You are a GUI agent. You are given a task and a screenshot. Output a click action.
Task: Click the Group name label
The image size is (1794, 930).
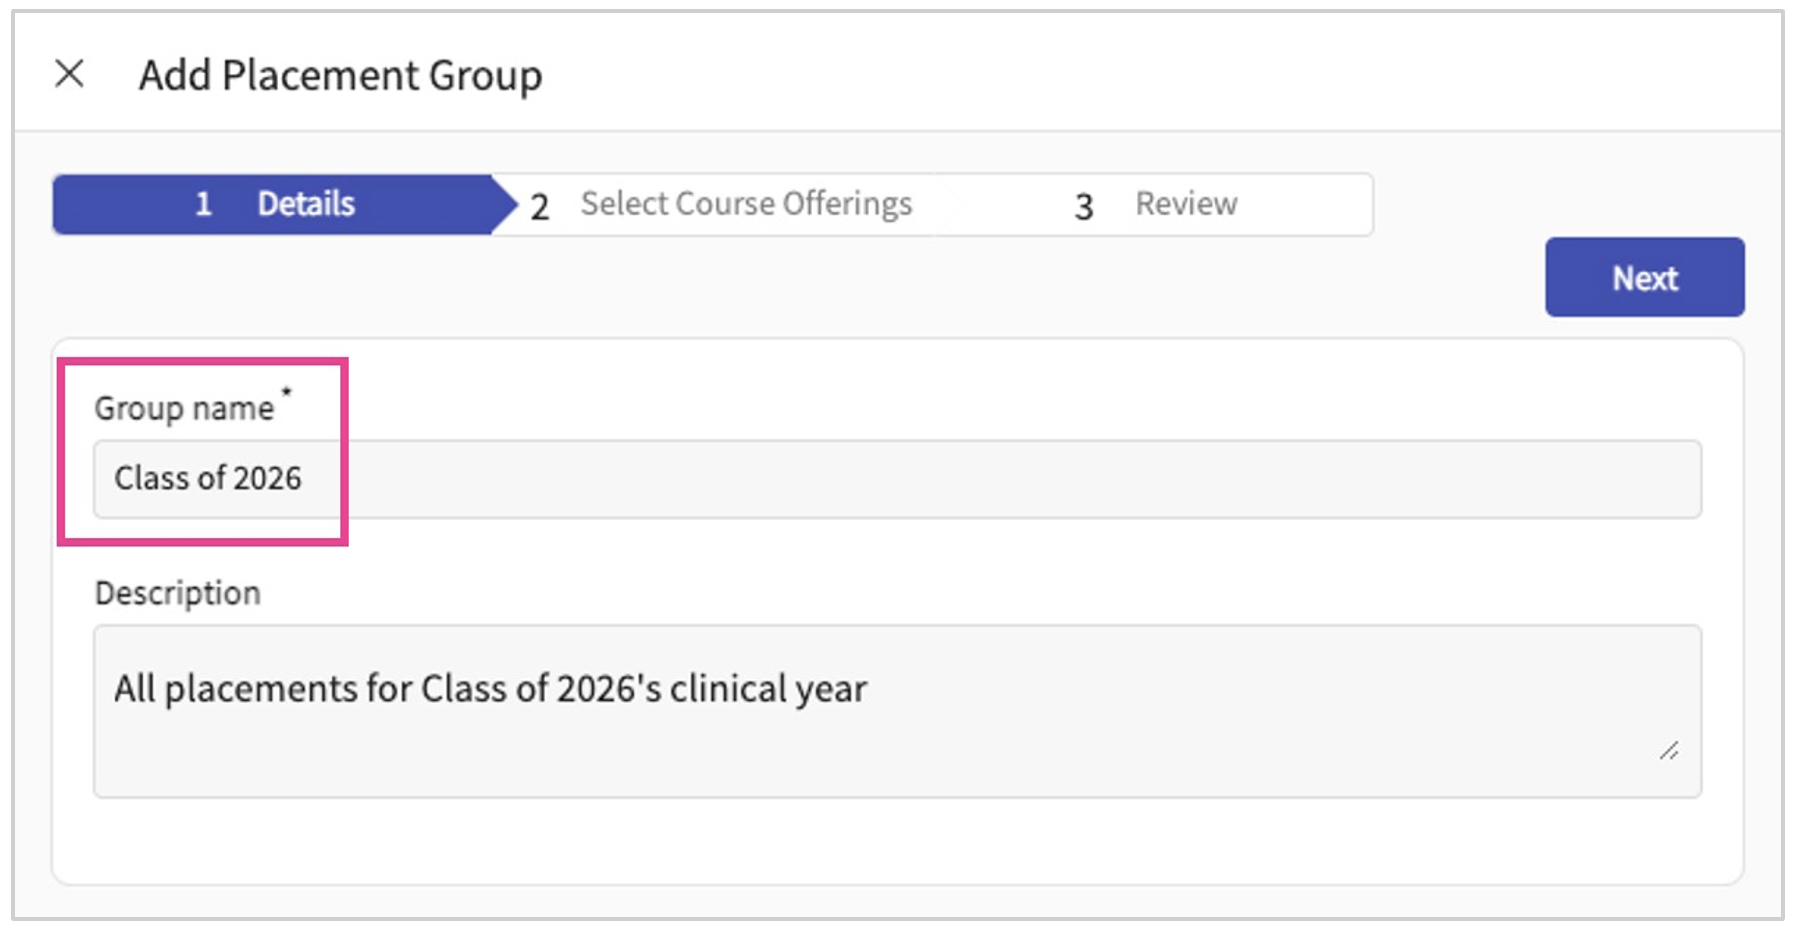click(184, 408)
